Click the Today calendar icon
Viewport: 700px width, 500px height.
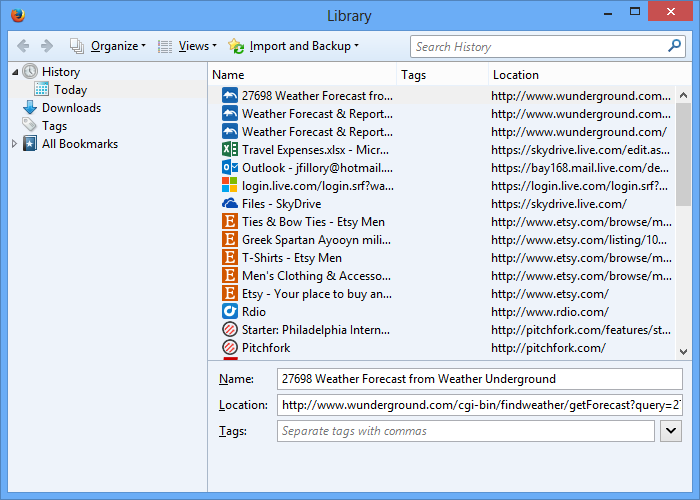pos(42,89)
